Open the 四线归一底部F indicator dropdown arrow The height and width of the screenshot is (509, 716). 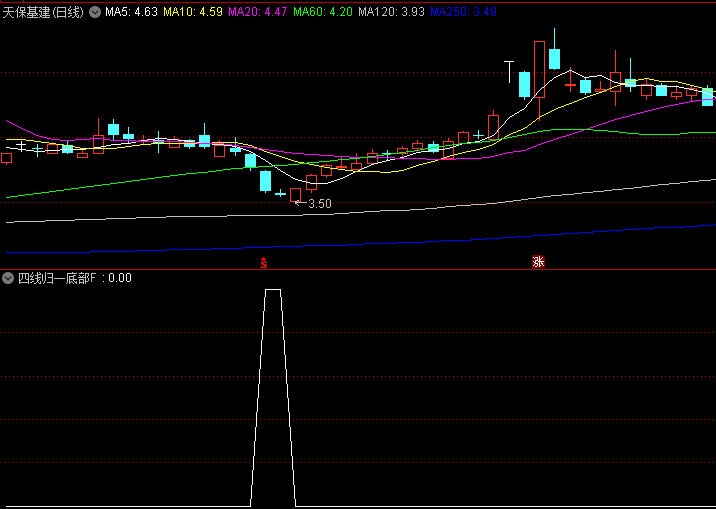(x=9, y=278)
